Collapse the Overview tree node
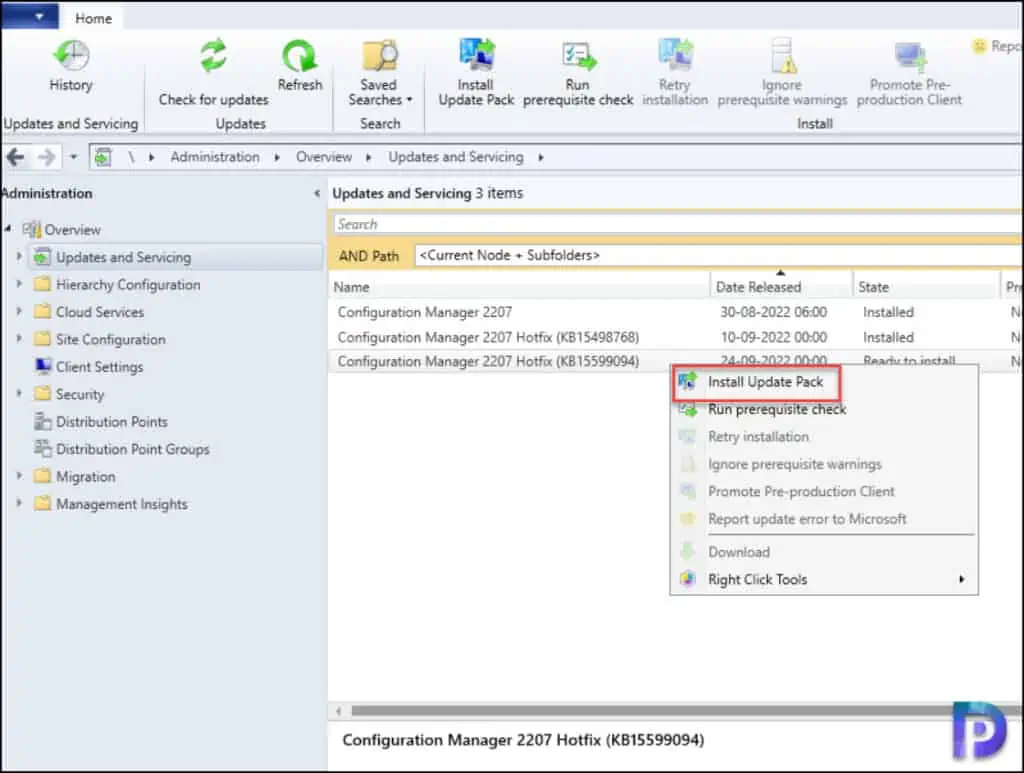 click(x=8, y=229)
